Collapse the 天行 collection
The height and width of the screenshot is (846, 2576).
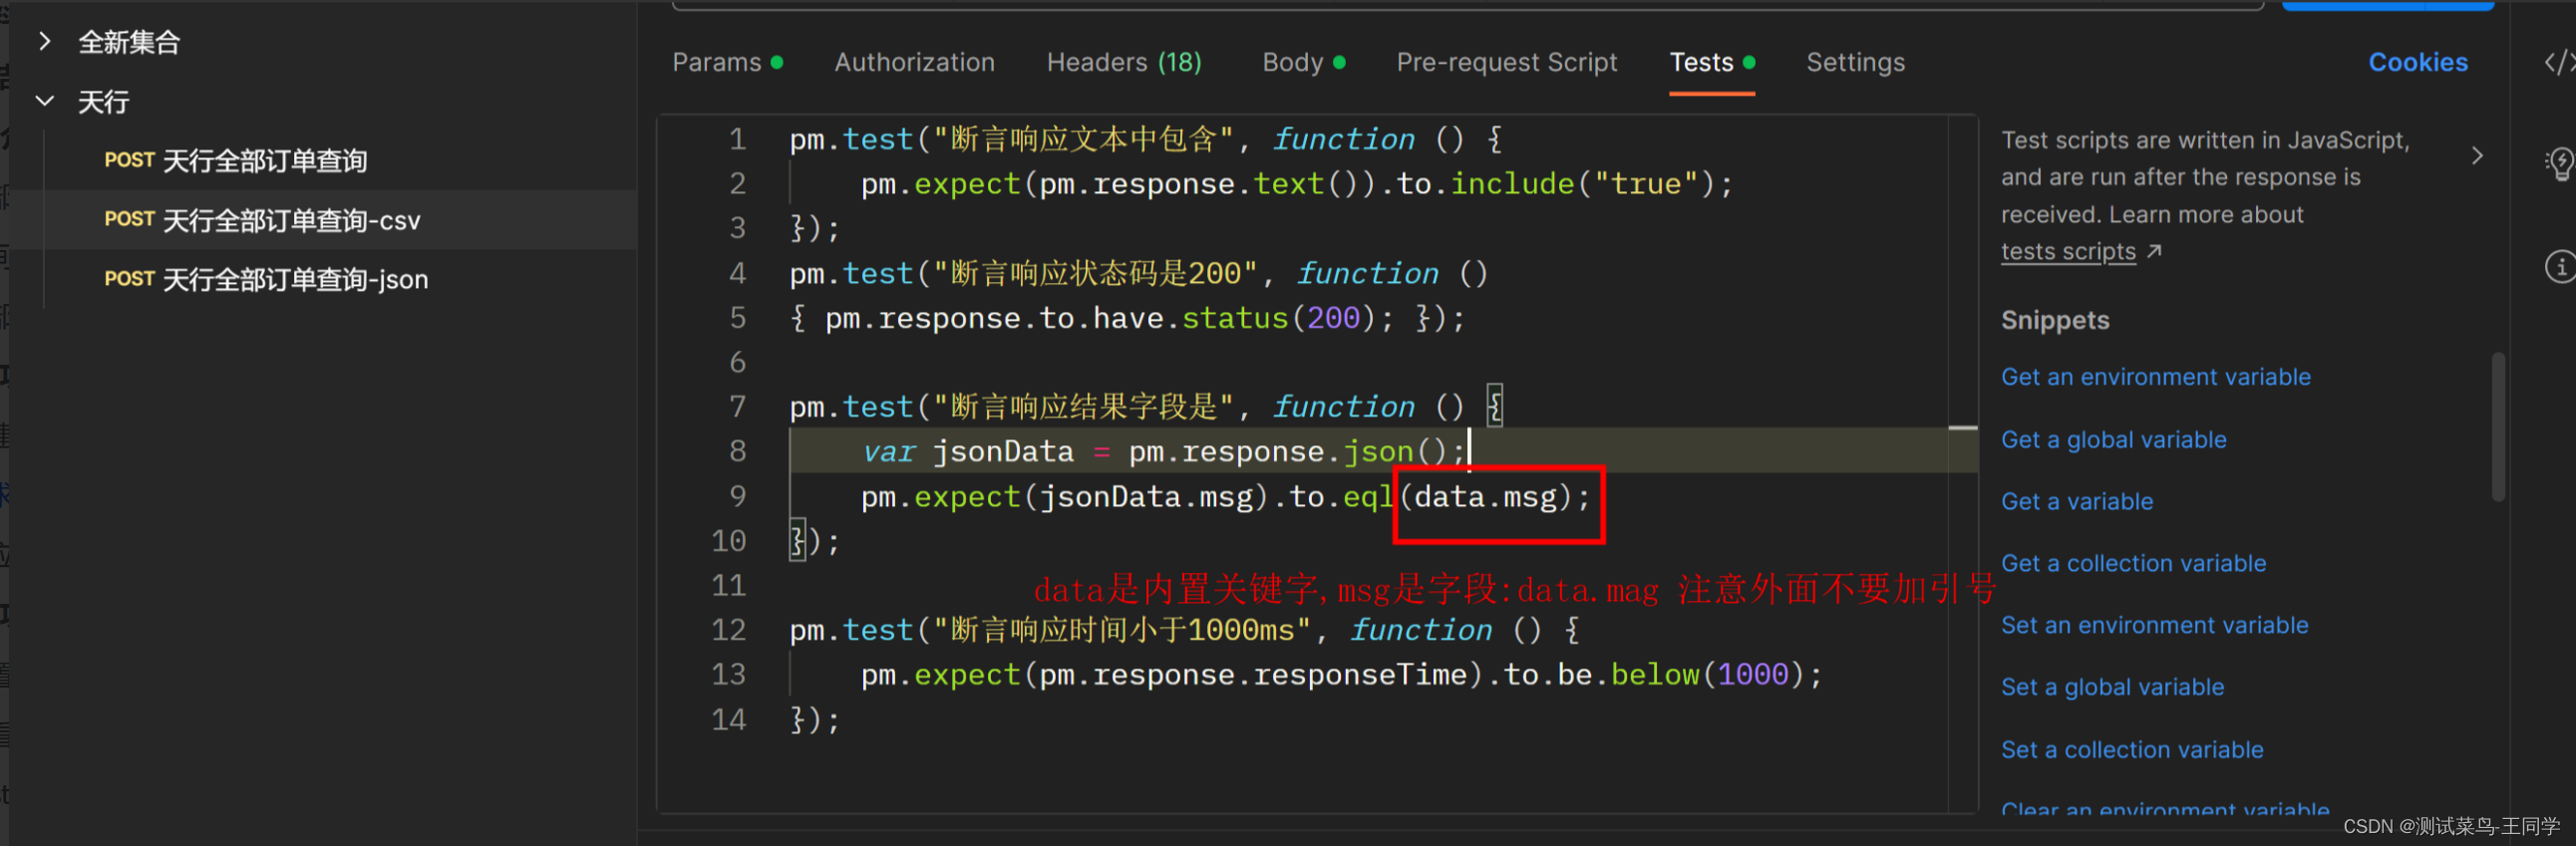(44, 101)
